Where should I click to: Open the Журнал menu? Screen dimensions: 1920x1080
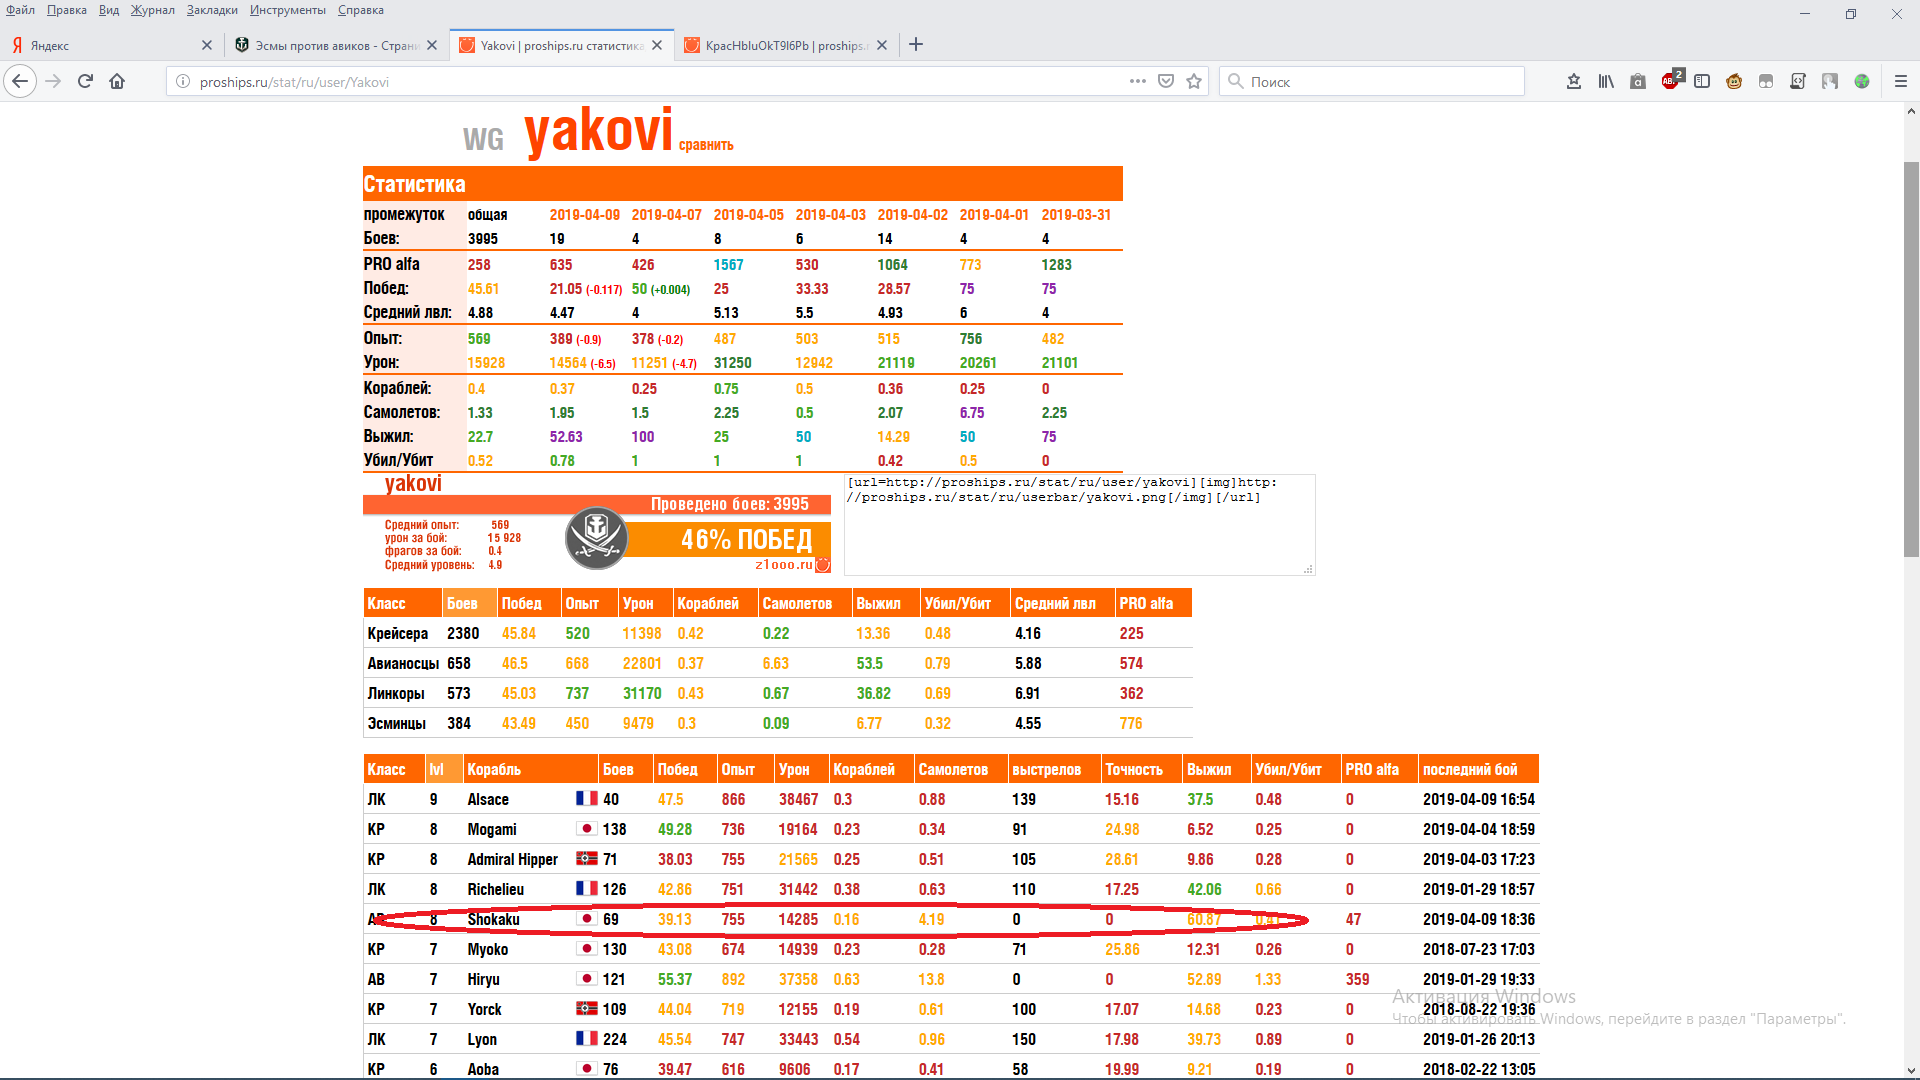(153, 10)
